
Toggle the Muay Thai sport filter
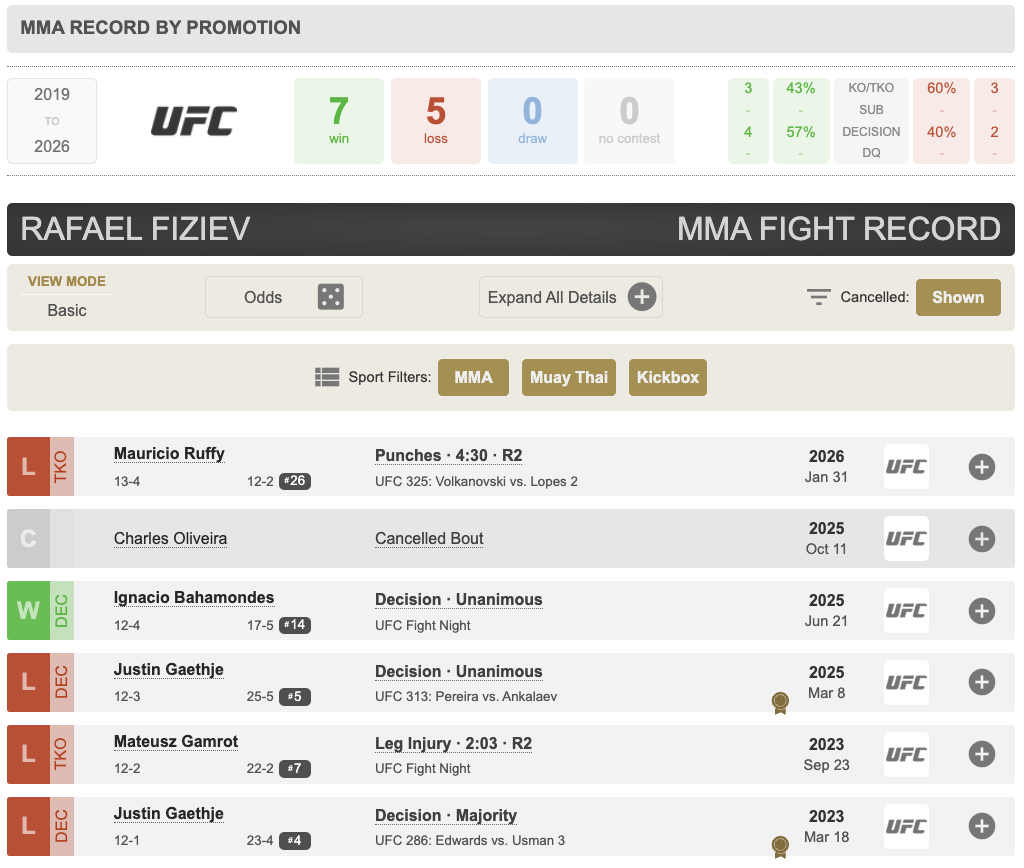568,377
